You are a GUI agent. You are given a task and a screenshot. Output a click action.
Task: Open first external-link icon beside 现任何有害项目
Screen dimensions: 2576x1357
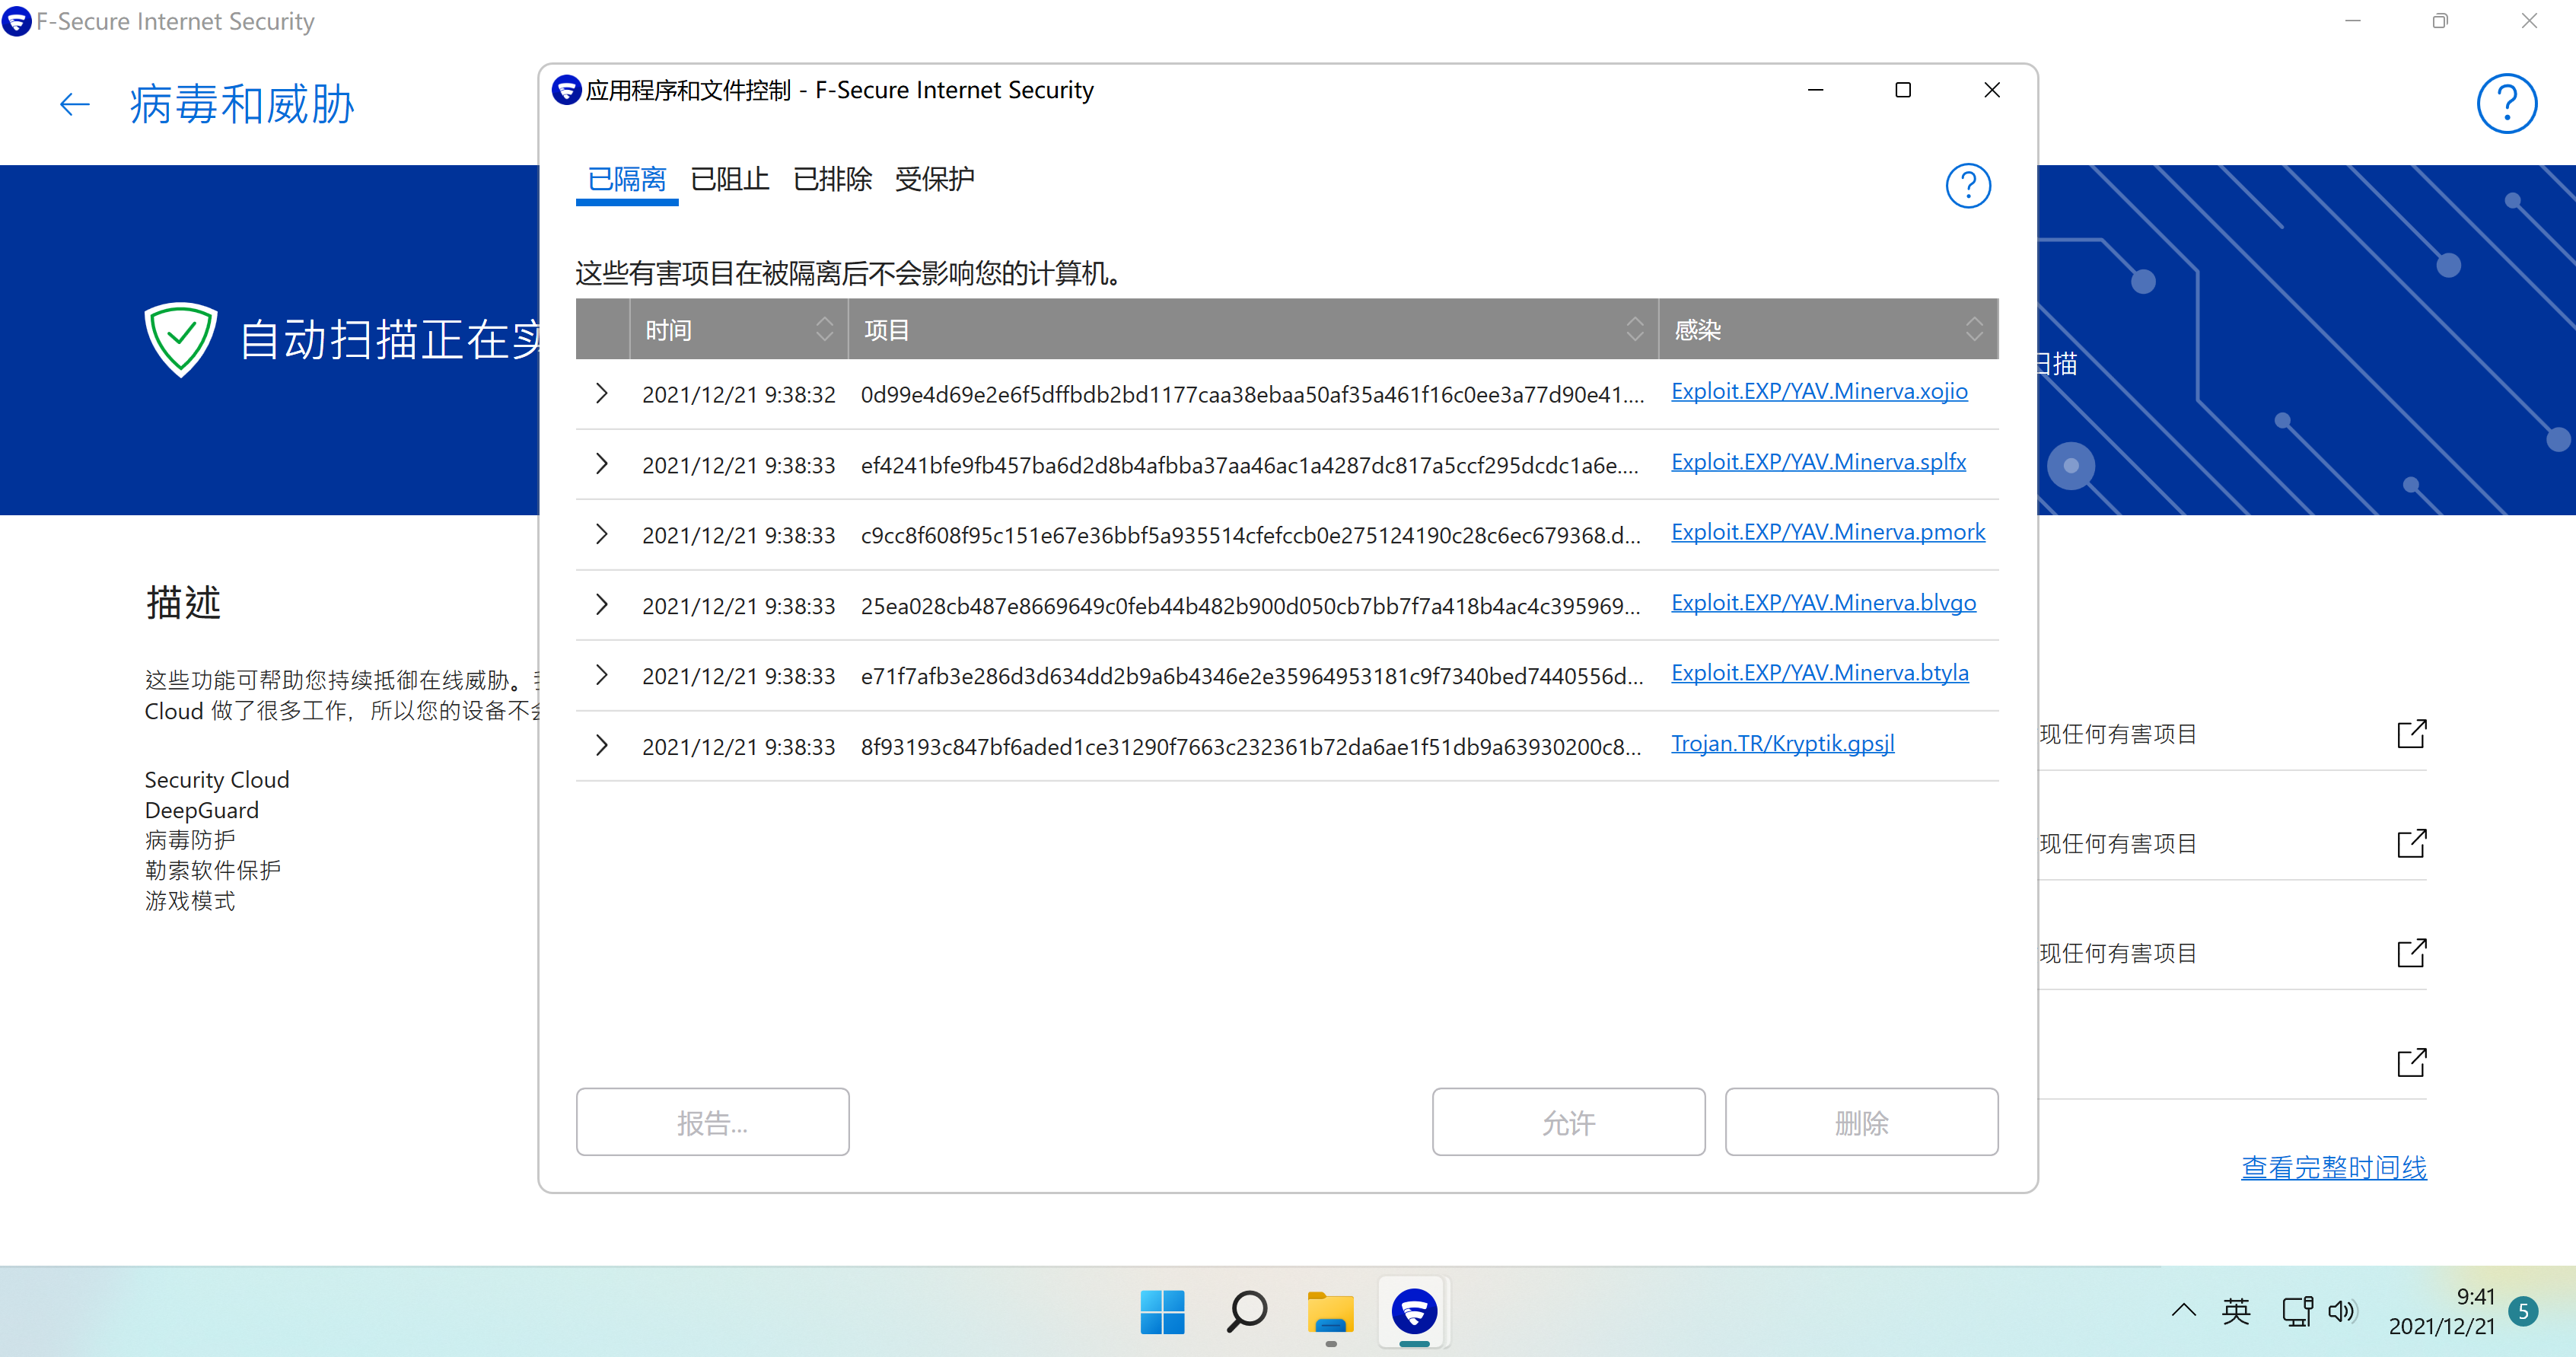click(x=2411, y=734)
